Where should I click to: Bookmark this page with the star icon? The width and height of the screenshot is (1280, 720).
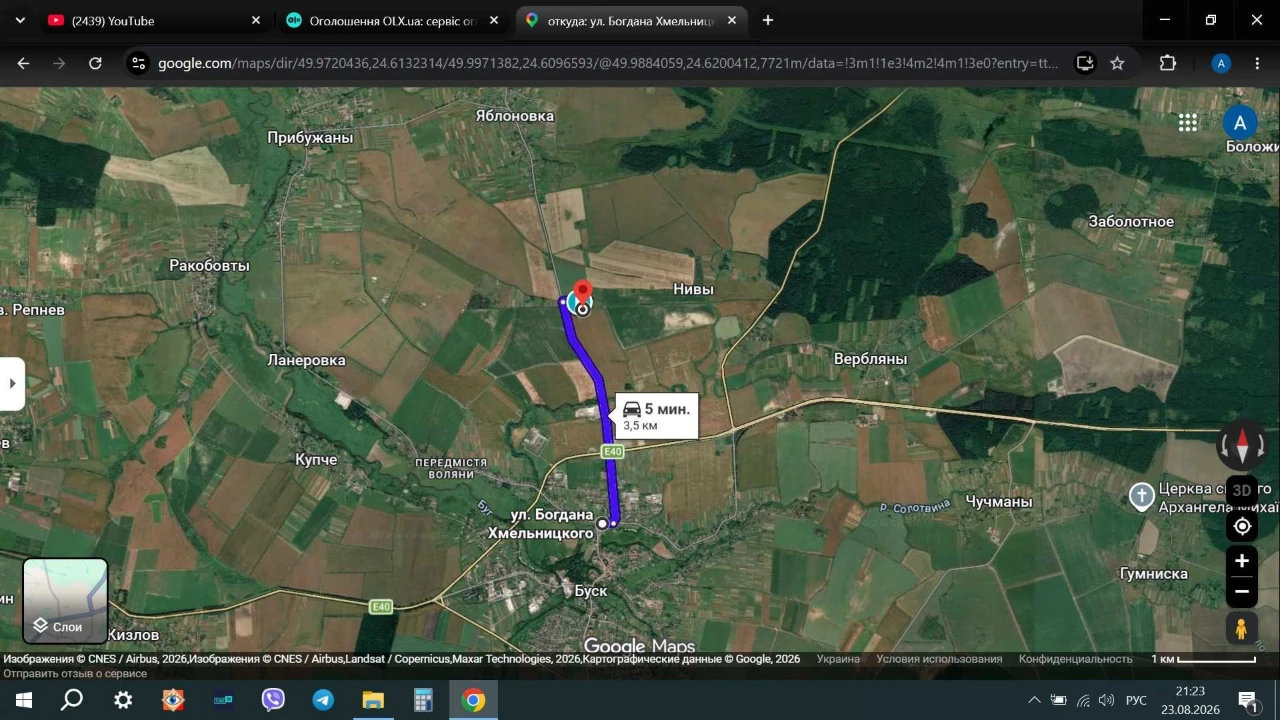pyautogui.click(x=1117, y=63)
